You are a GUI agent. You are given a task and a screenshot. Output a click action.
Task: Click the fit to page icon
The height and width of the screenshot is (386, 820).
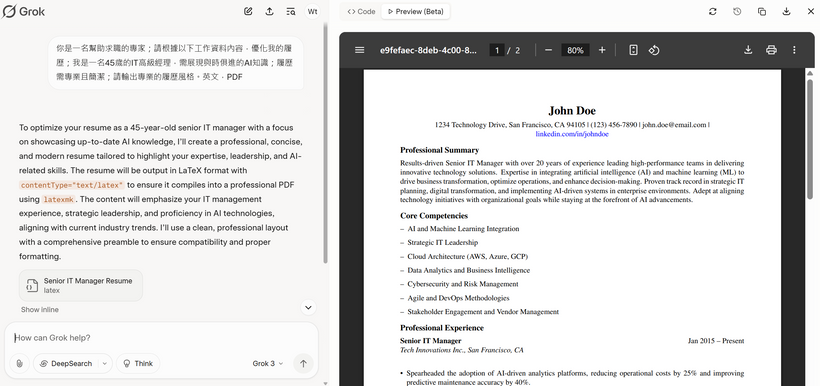[633, 50]
